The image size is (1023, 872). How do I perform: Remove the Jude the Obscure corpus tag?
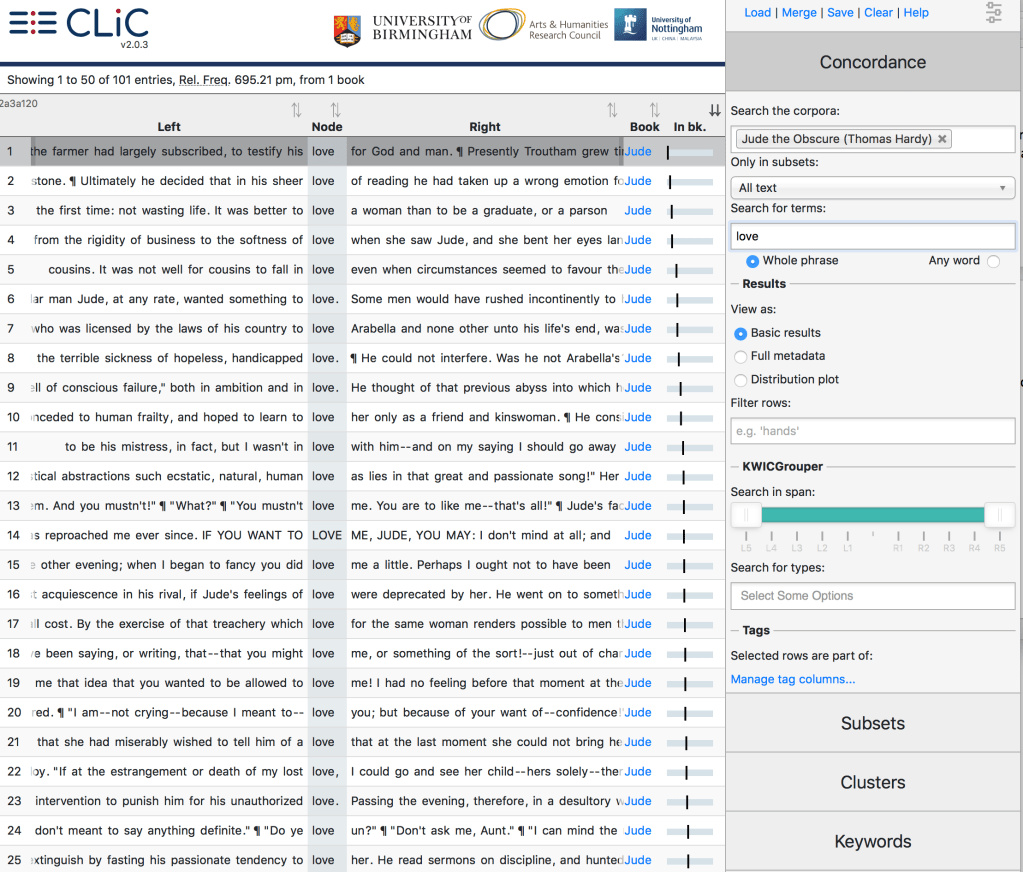point(942,139)
